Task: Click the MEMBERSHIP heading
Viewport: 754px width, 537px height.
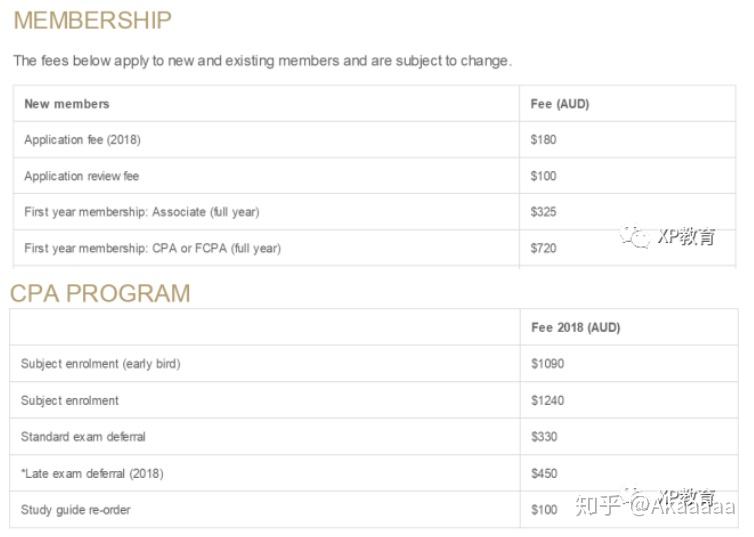Action: [92, 20]
